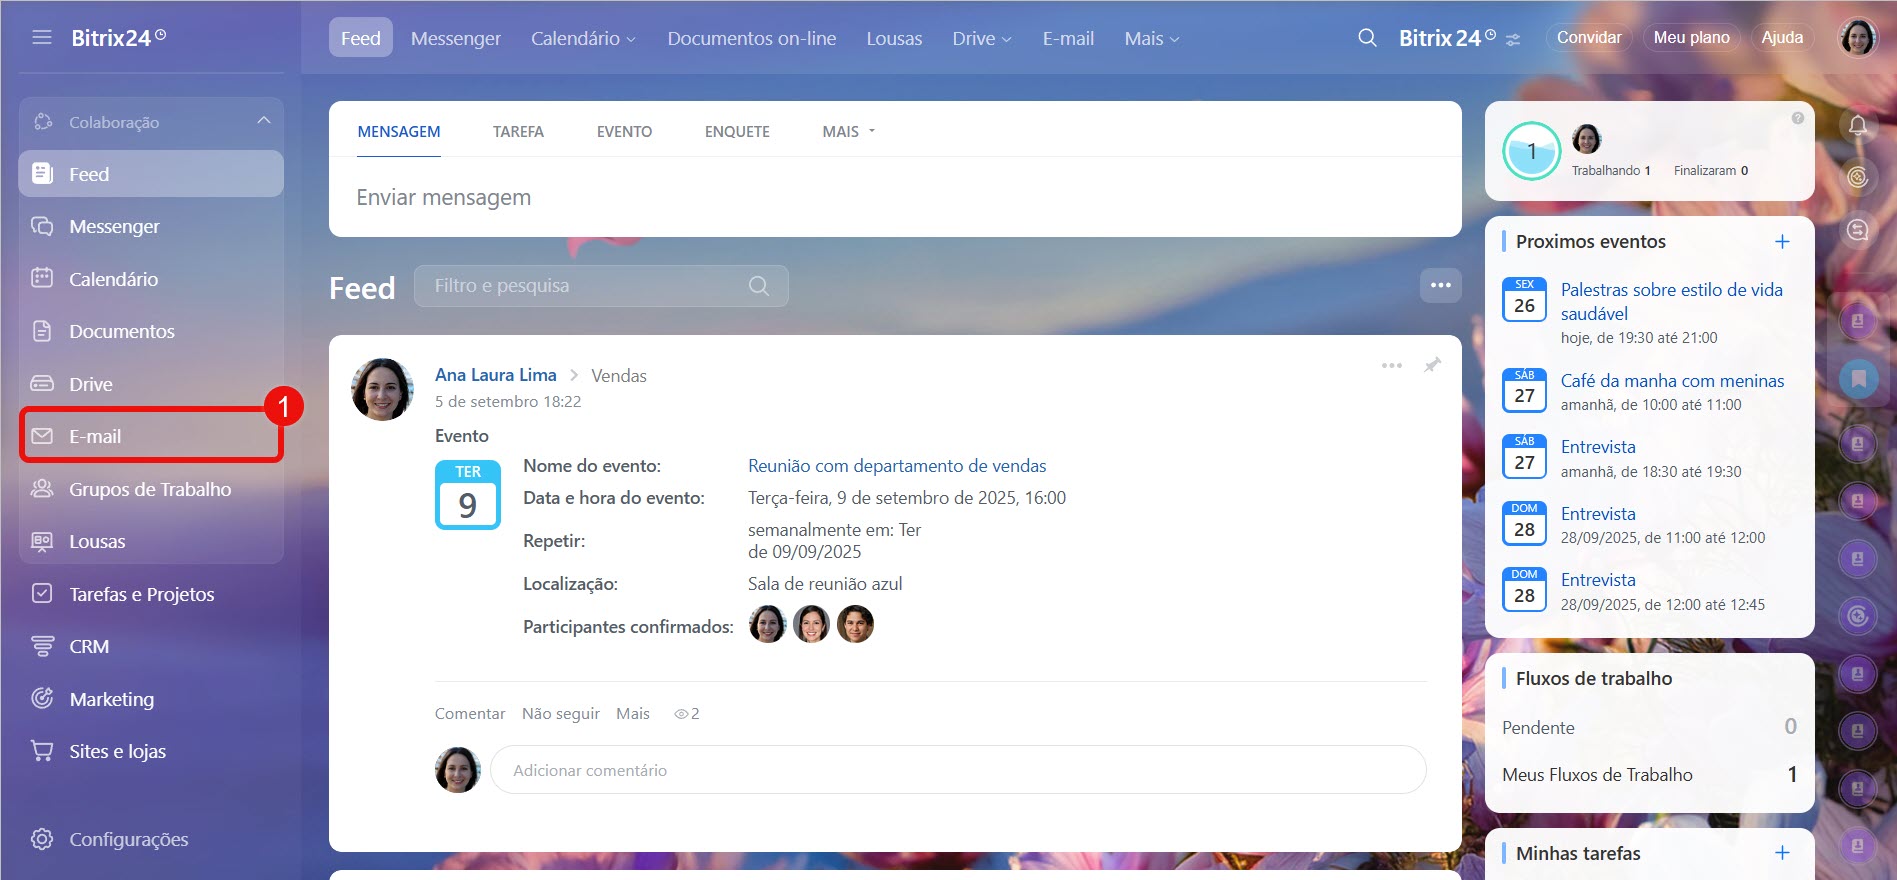Expand the Mais dropdown in top menu
Screen dimensions: 1897x880
tap(1151, 39)
